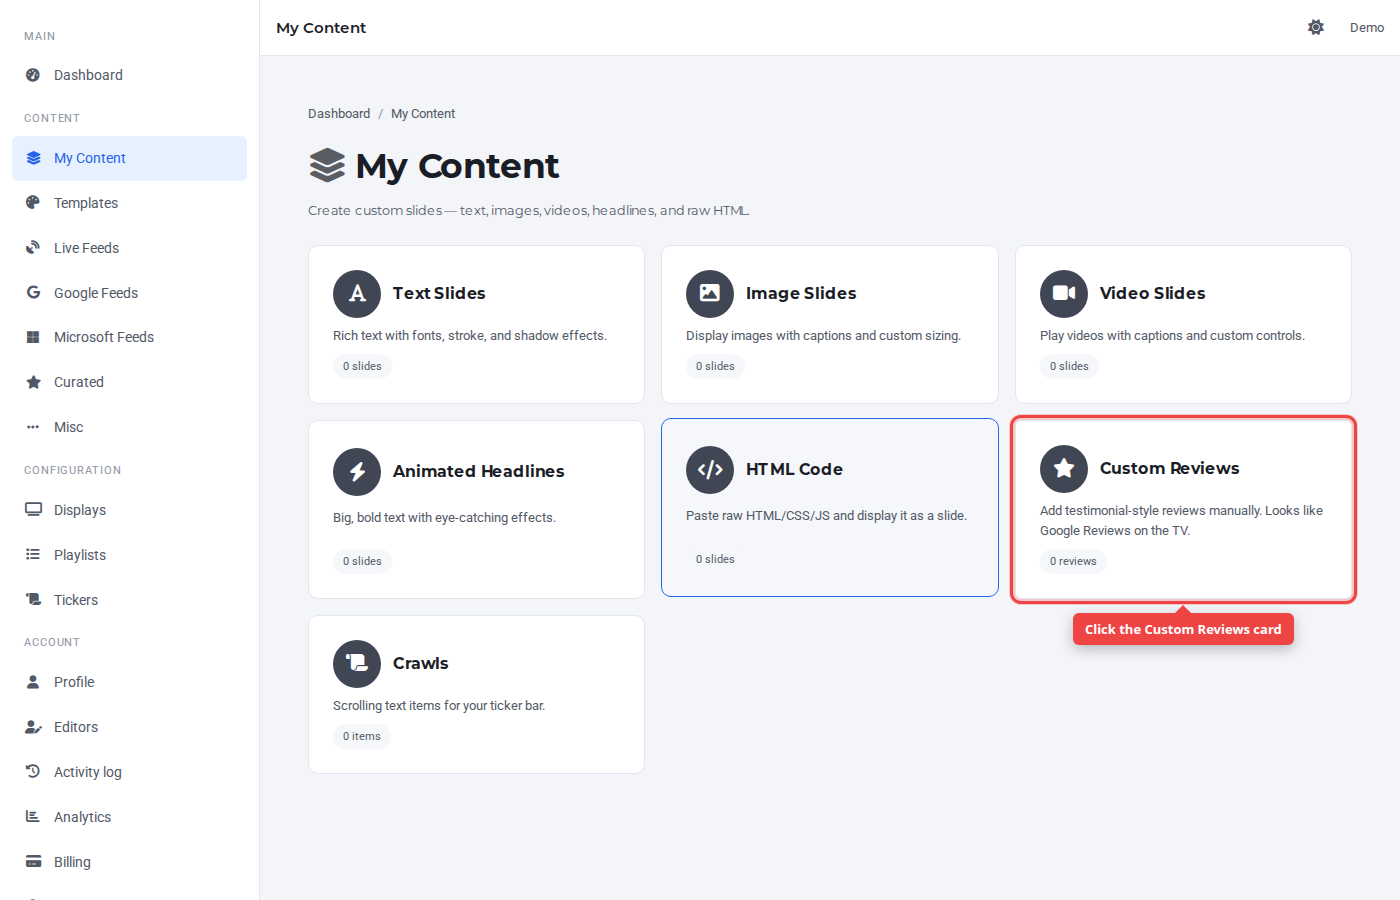Open Google Feeds section
This screenshot has height=900, width=1400.
(x=130, y=293)
